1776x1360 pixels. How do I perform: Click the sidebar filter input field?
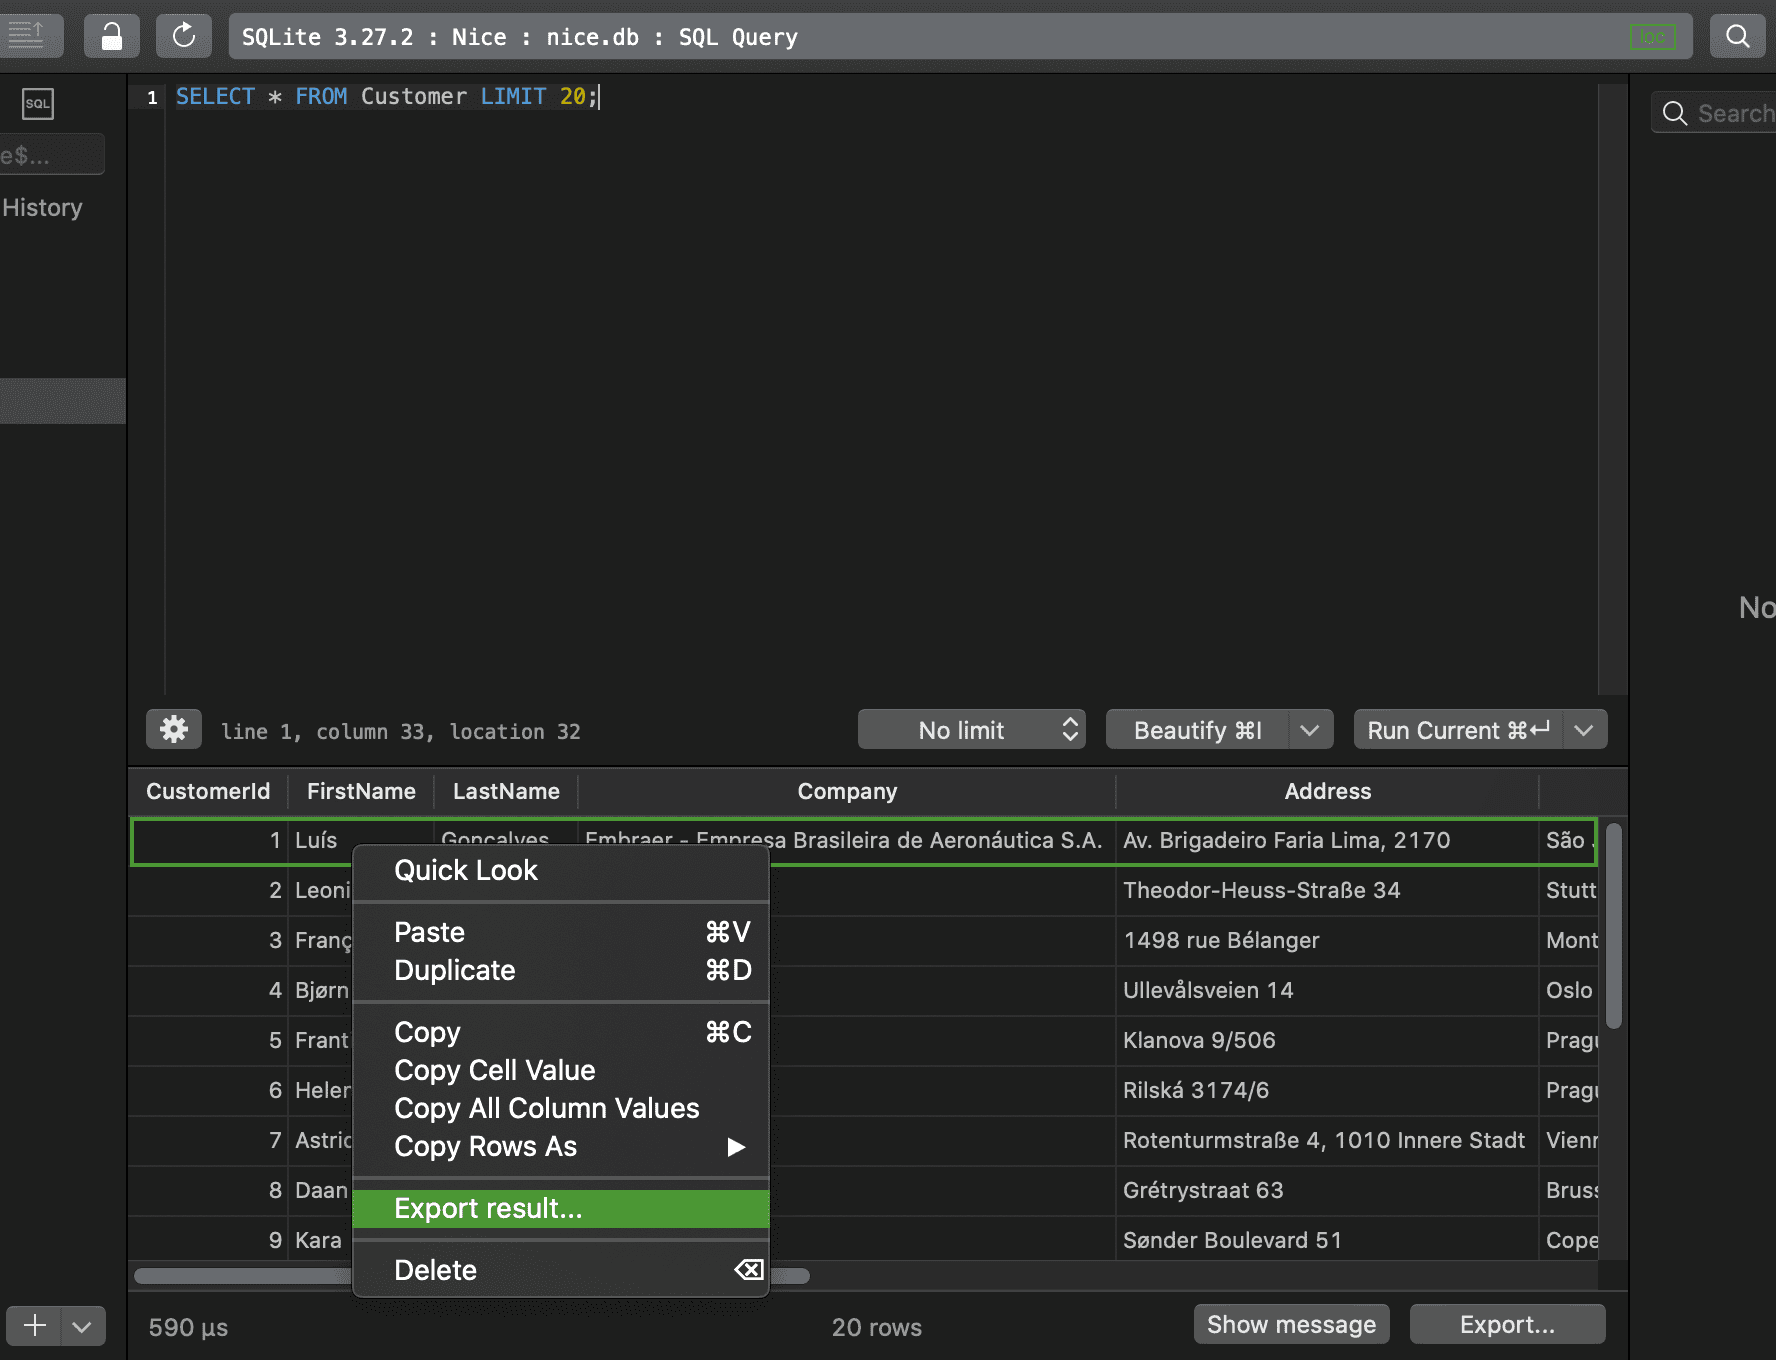51,155
